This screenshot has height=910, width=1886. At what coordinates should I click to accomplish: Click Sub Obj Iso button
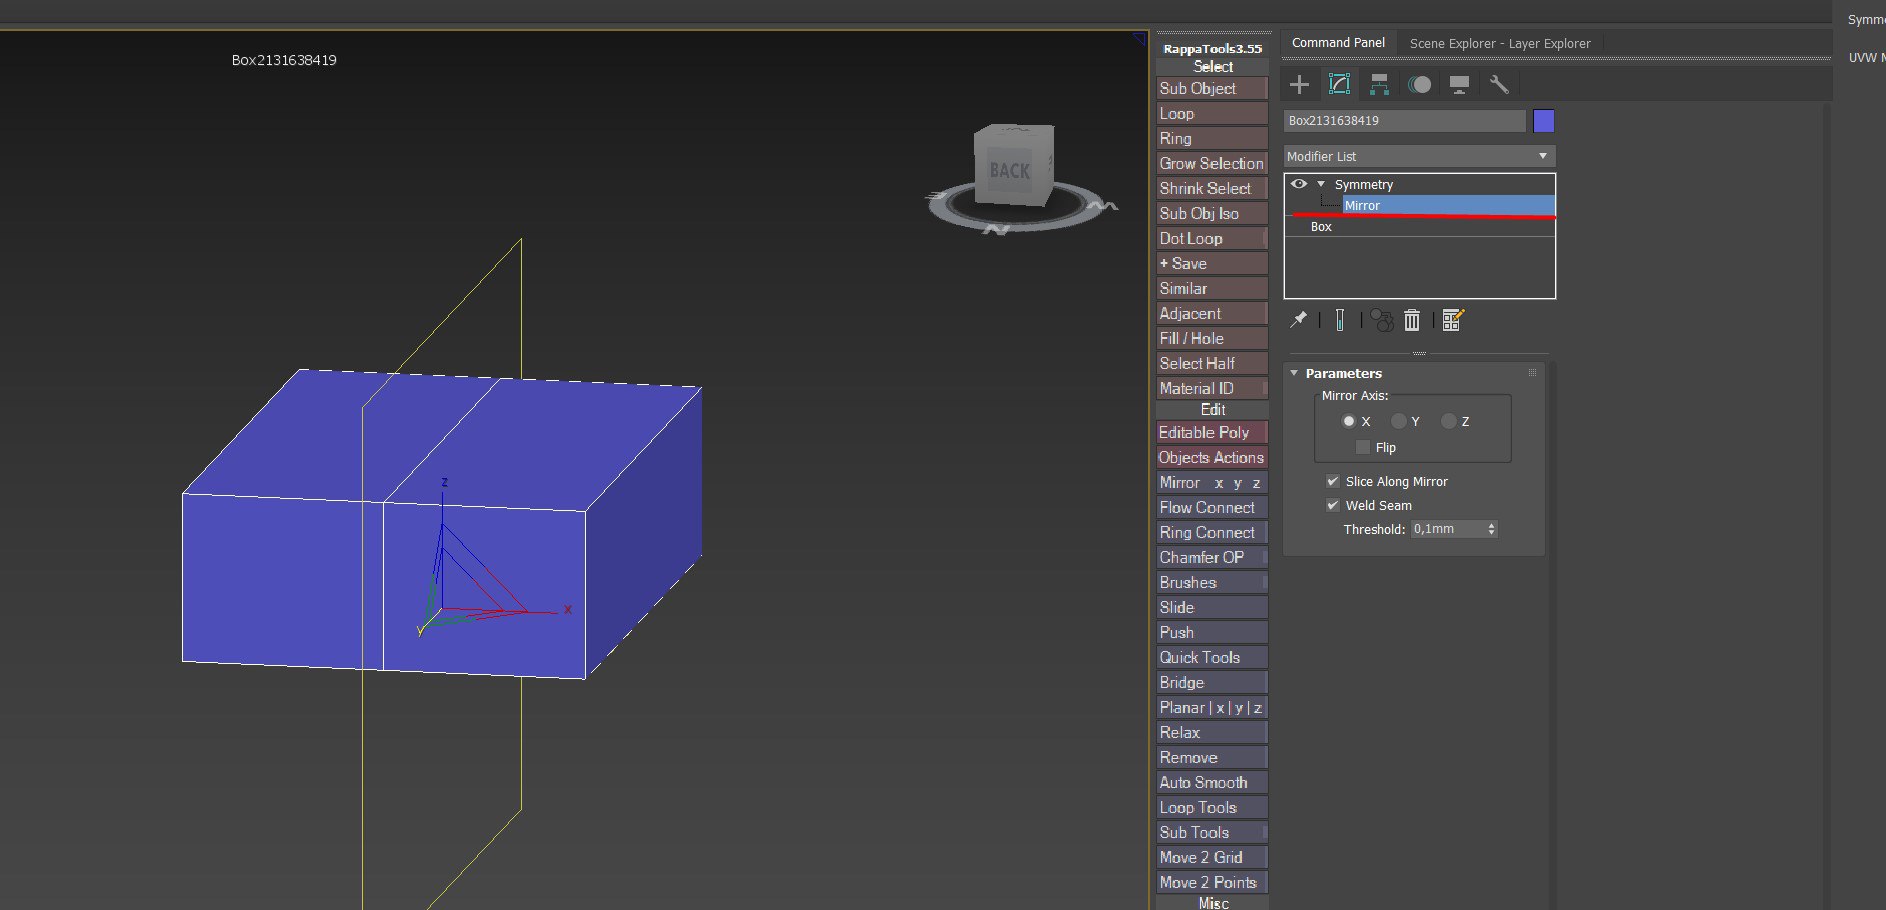click(1212, 213)
